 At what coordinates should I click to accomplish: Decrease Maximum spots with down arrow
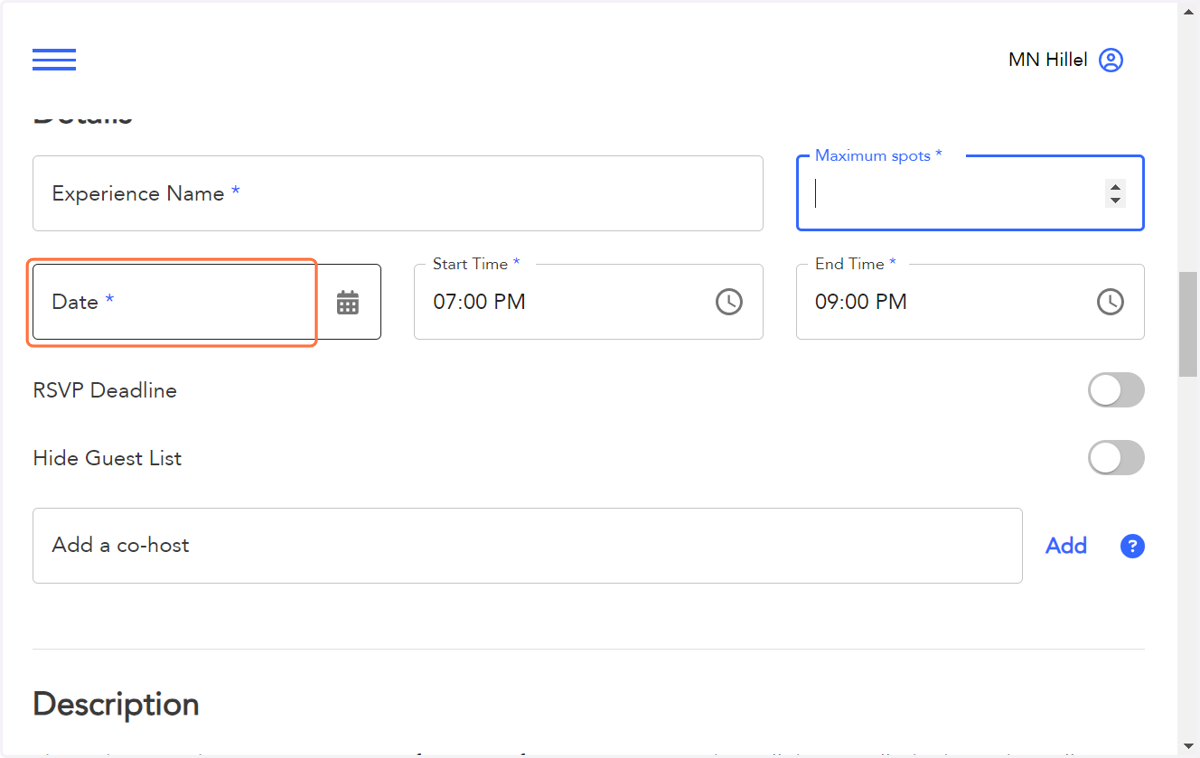click(1115, 200)
